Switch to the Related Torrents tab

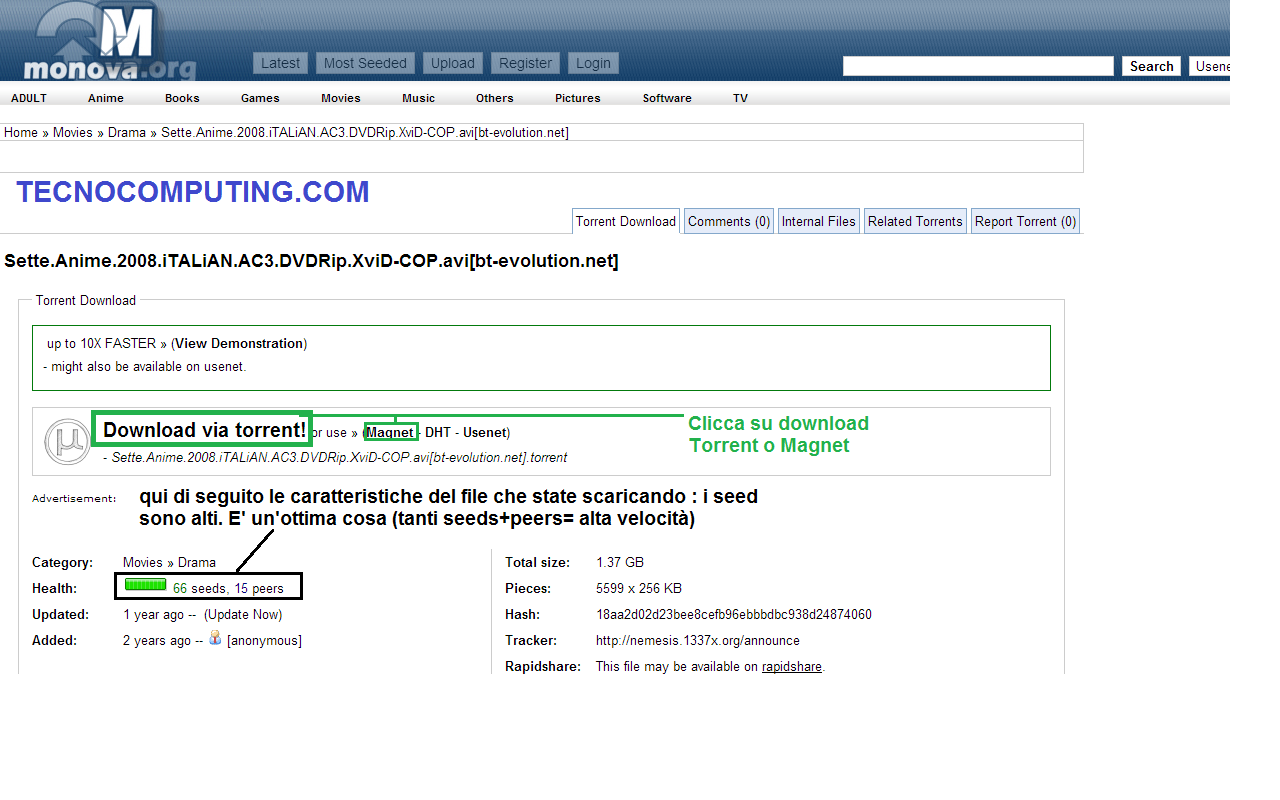(x=915, y=221)
